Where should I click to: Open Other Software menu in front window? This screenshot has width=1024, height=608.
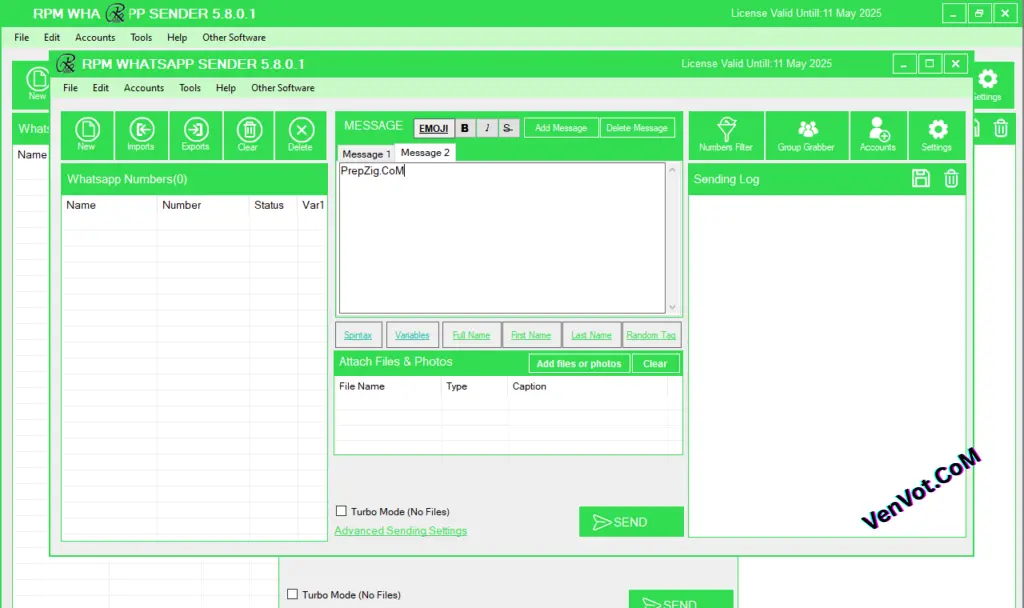click(x=283, y=88)
